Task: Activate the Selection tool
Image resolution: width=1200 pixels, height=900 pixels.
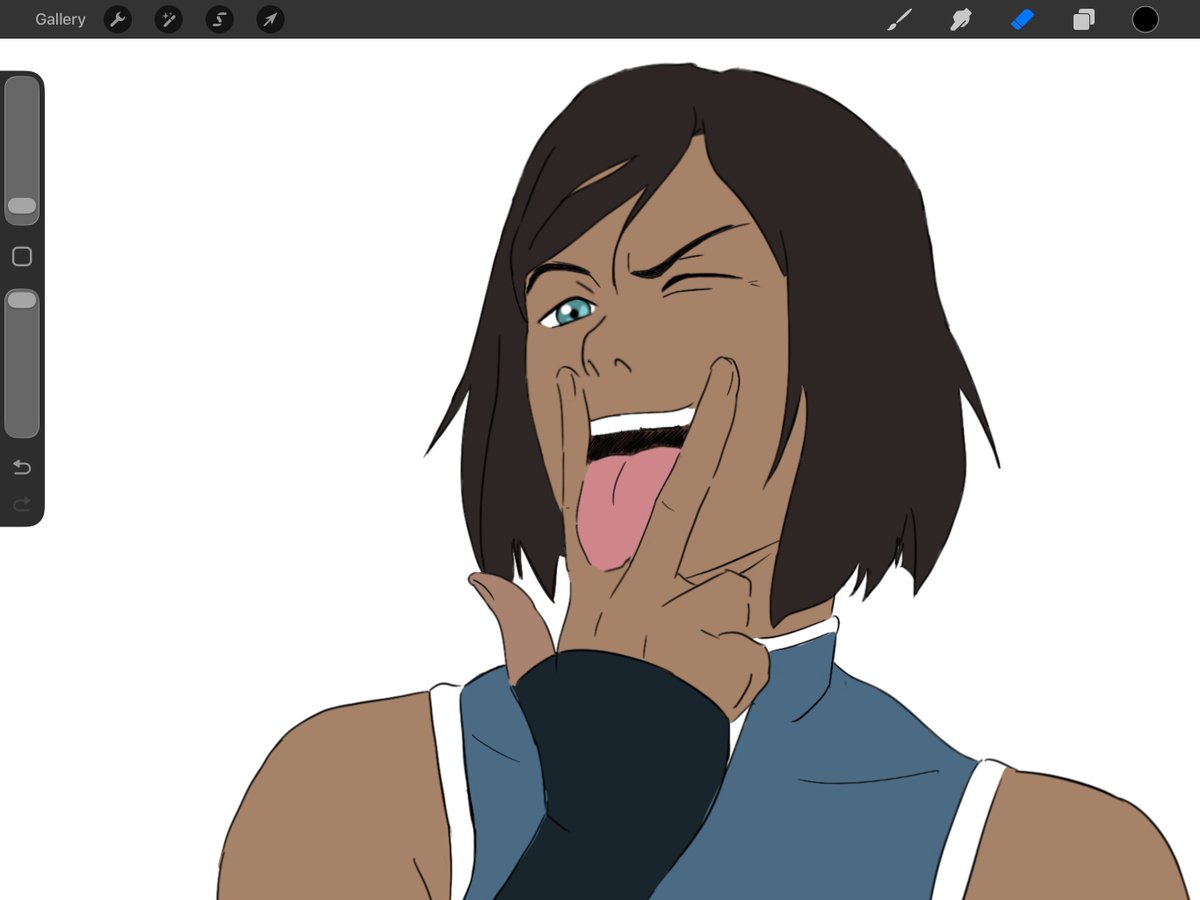Action: click(219, 19)
